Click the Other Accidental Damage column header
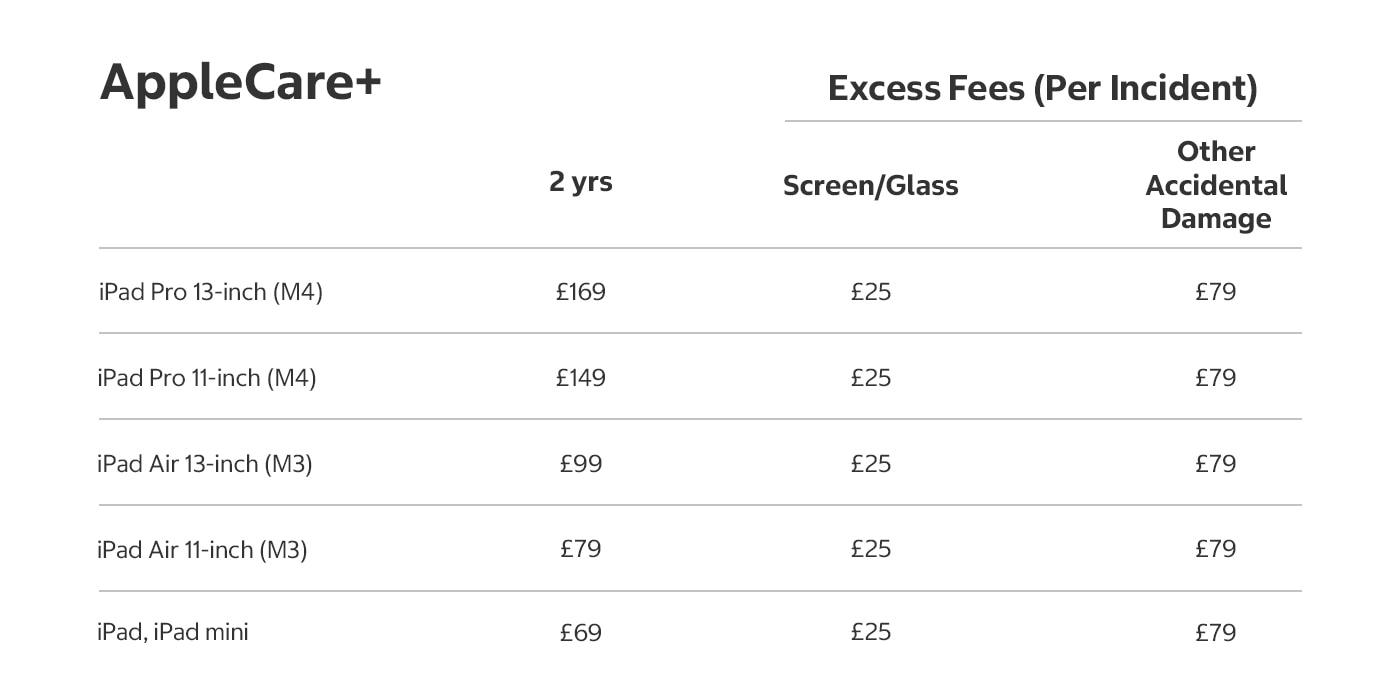The height and width of the screenshot is (700, 1400). tap(1216, 185)
